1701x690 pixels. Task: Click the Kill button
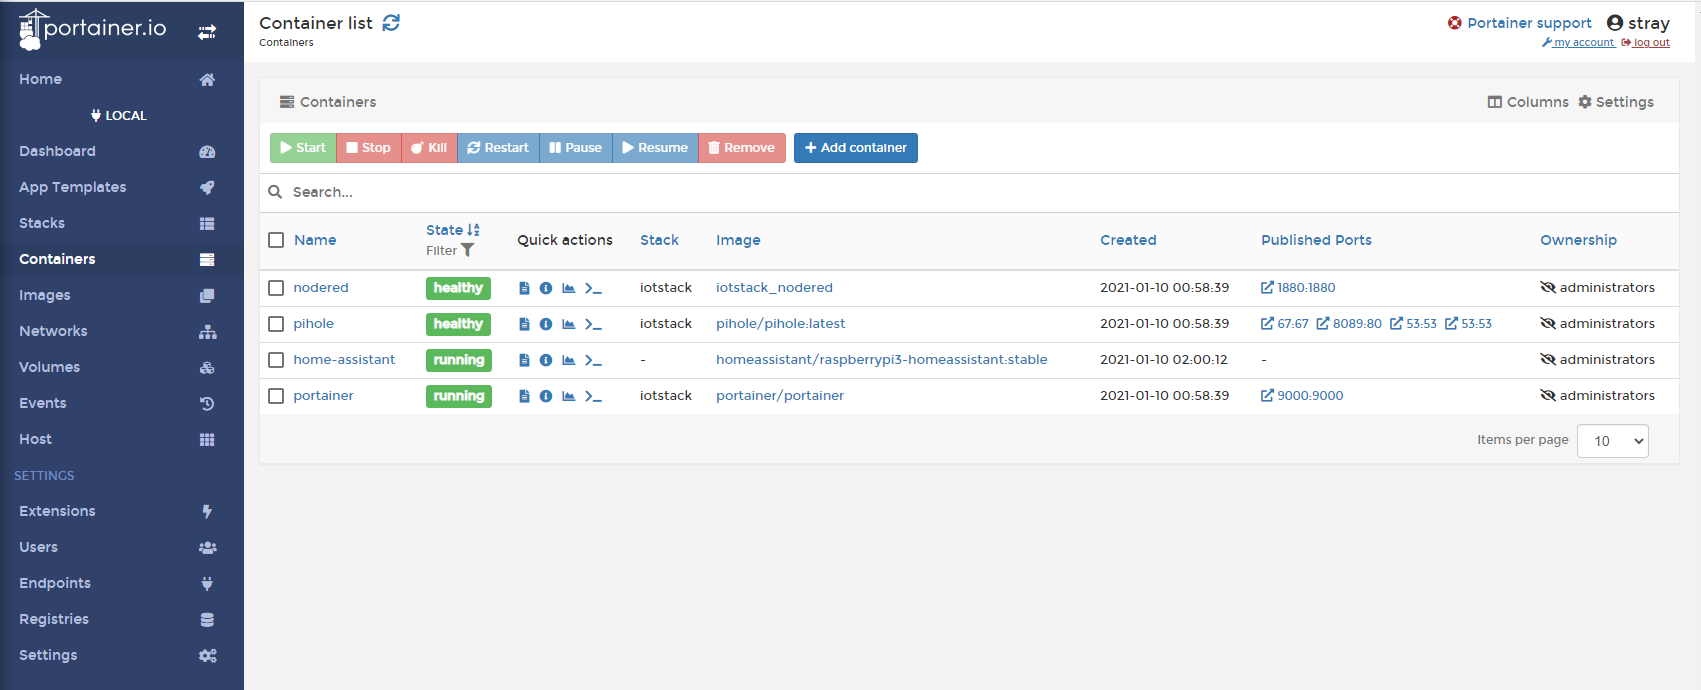point(429,148)
